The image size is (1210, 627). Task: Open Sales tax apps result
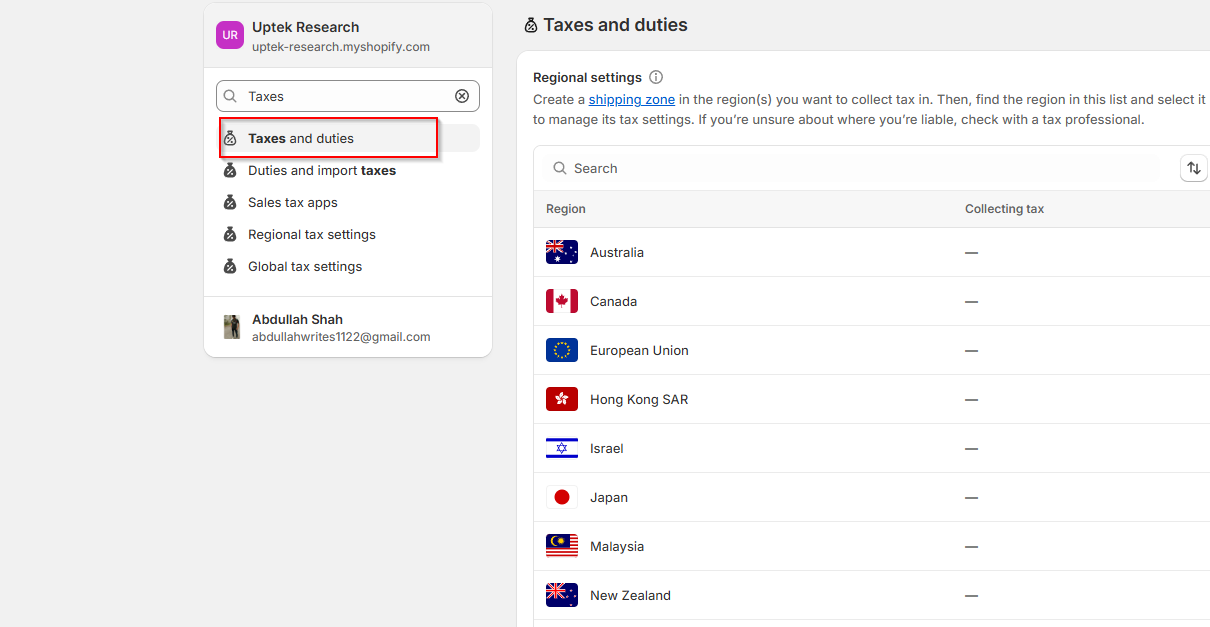[348, 202]
